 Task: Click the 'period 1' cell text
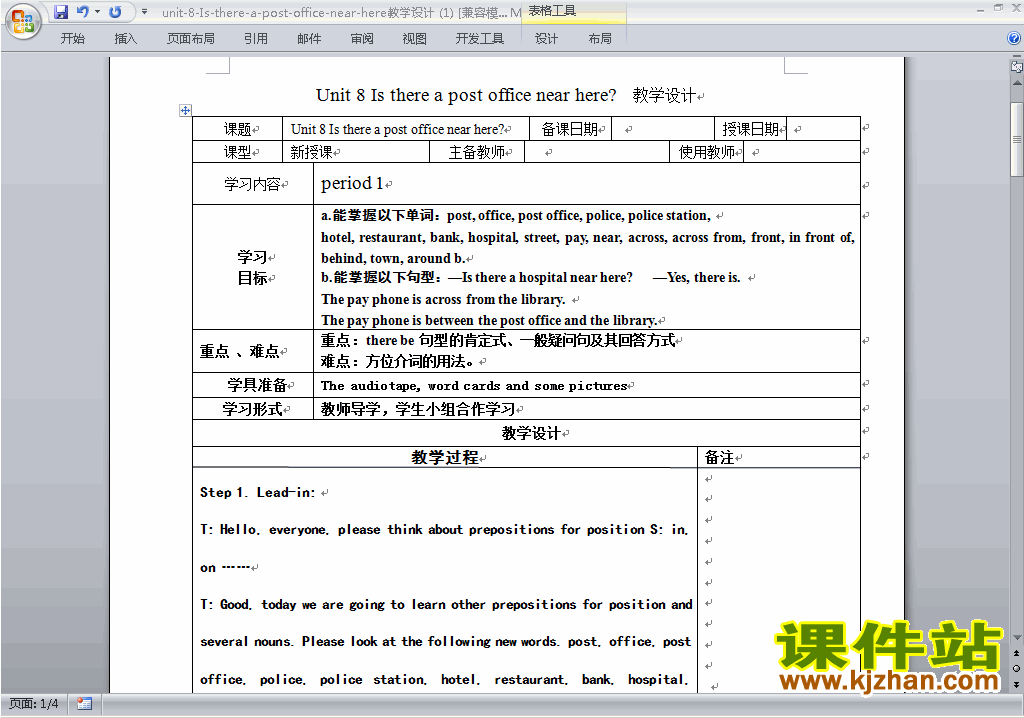pyautogui.click(x=352, y=184)
